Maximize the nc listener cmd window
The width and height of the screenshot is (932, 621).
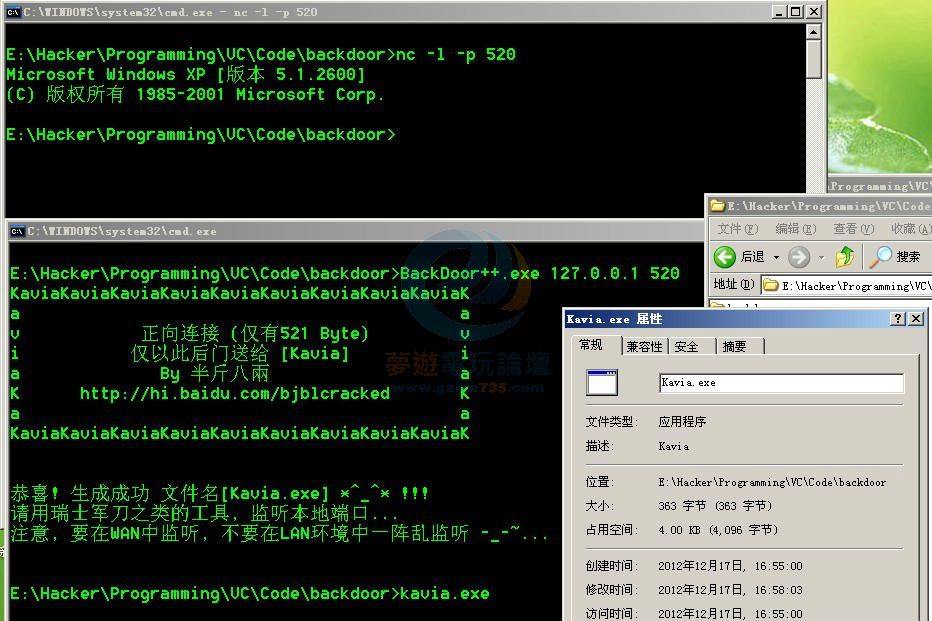click(x=796, y=11)
